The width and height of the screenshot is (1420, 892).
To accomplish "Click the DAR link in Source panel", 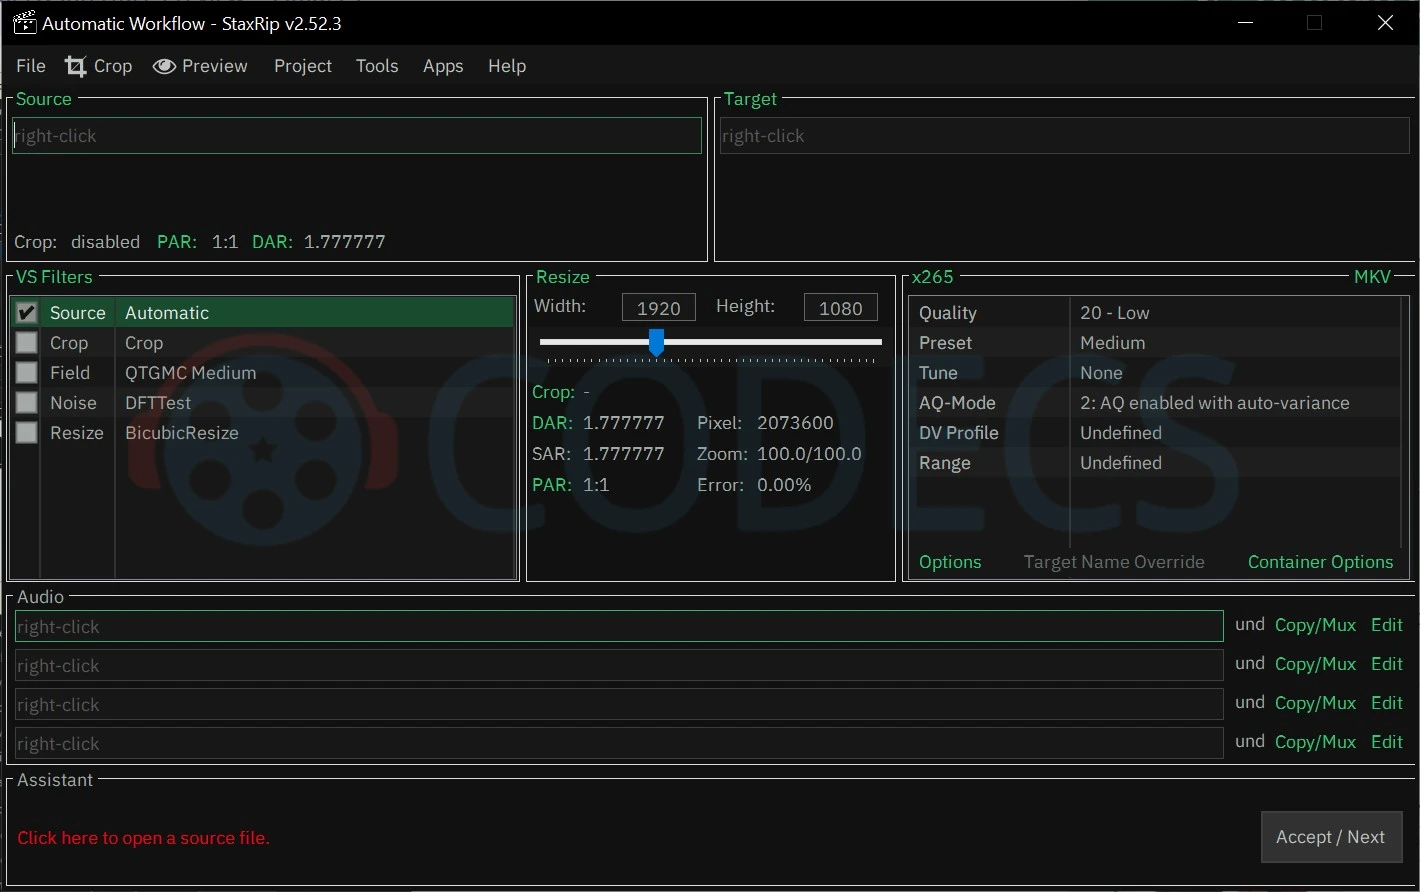I will pos(272,242).
